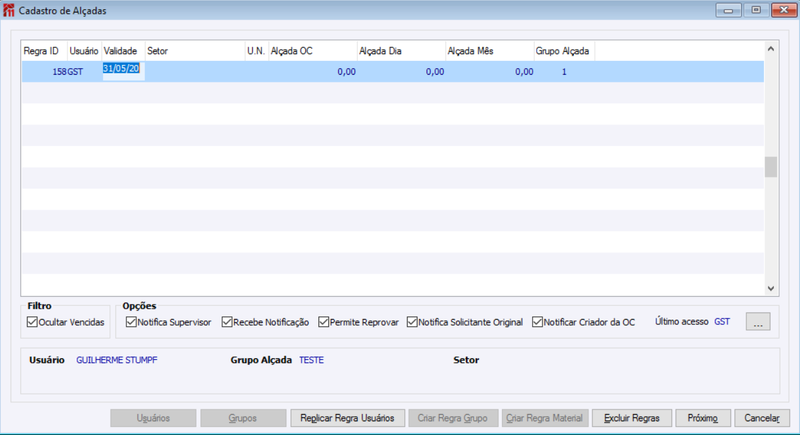800x435 pixels.
Task: Click GUILHERME STUMPF user name text
Action: point(117,360)
